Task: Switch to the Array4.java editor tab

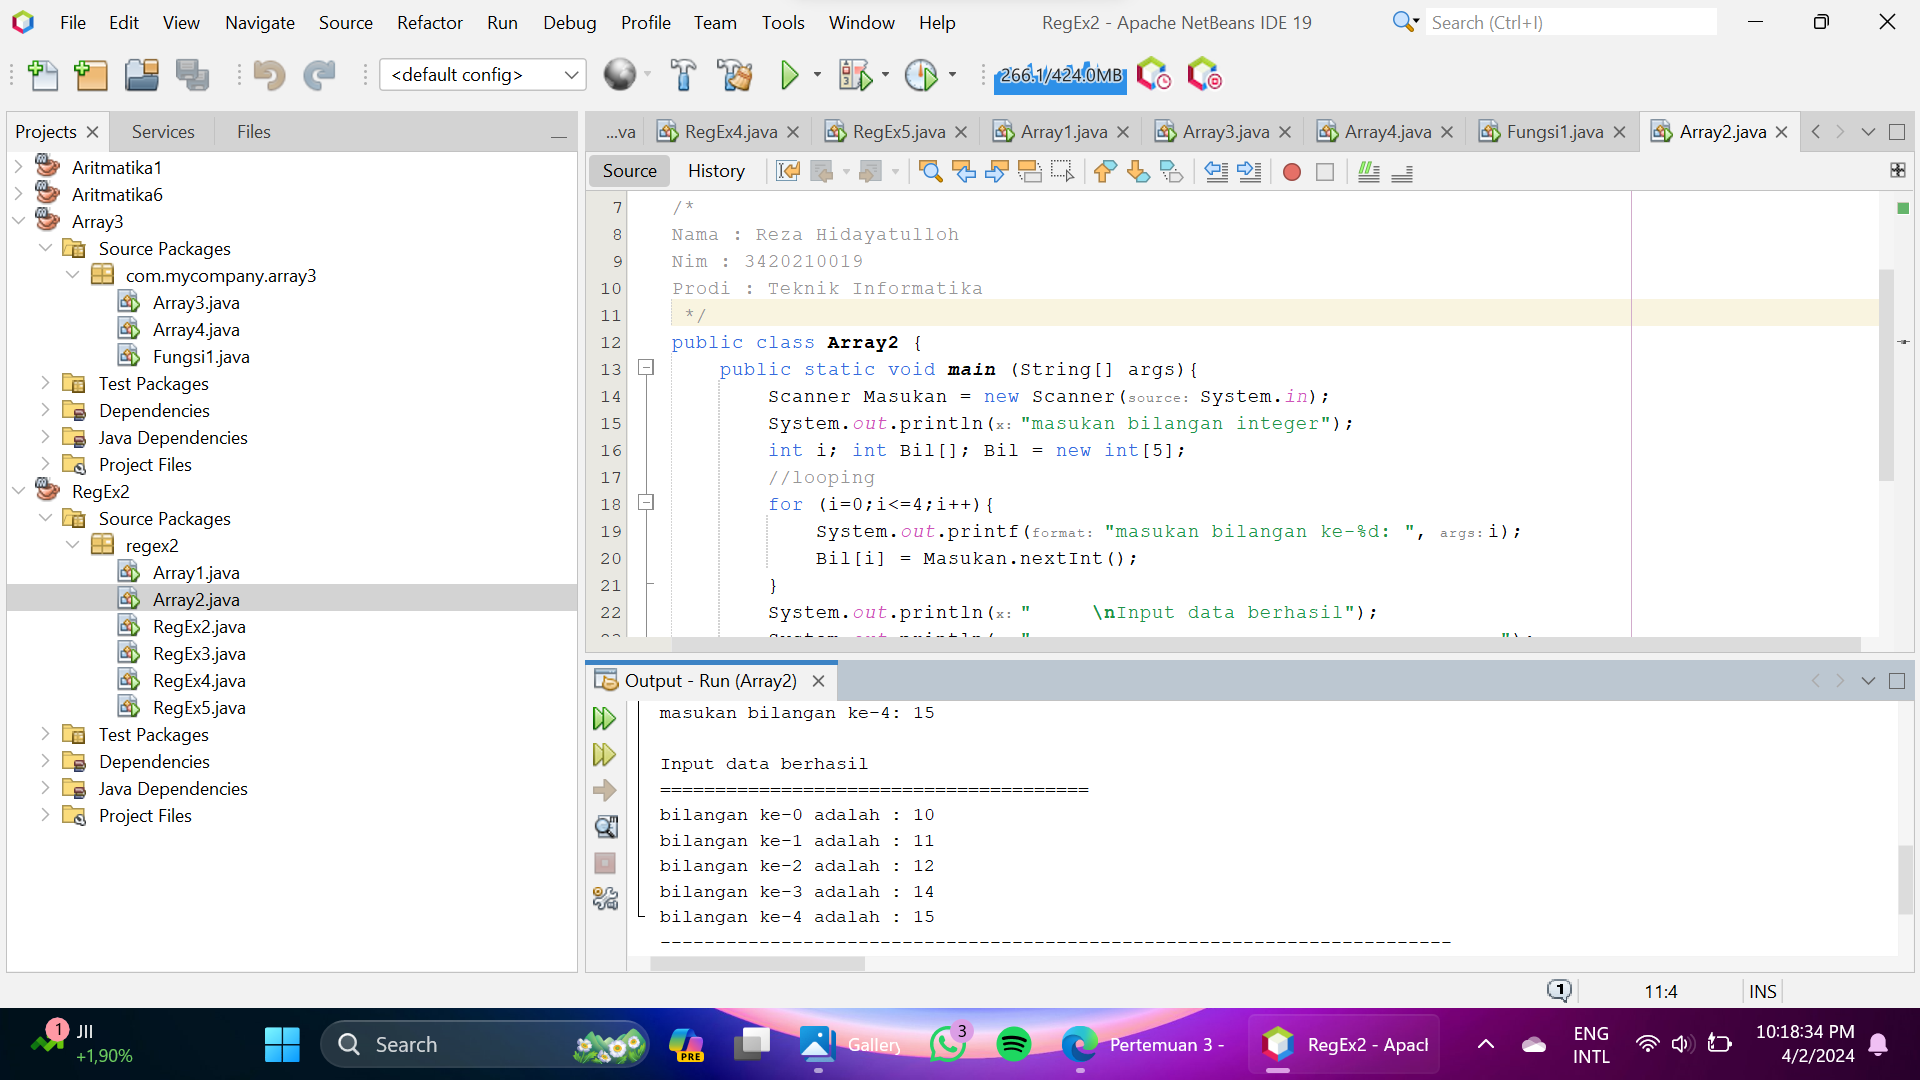Action: click(1387, 132)
